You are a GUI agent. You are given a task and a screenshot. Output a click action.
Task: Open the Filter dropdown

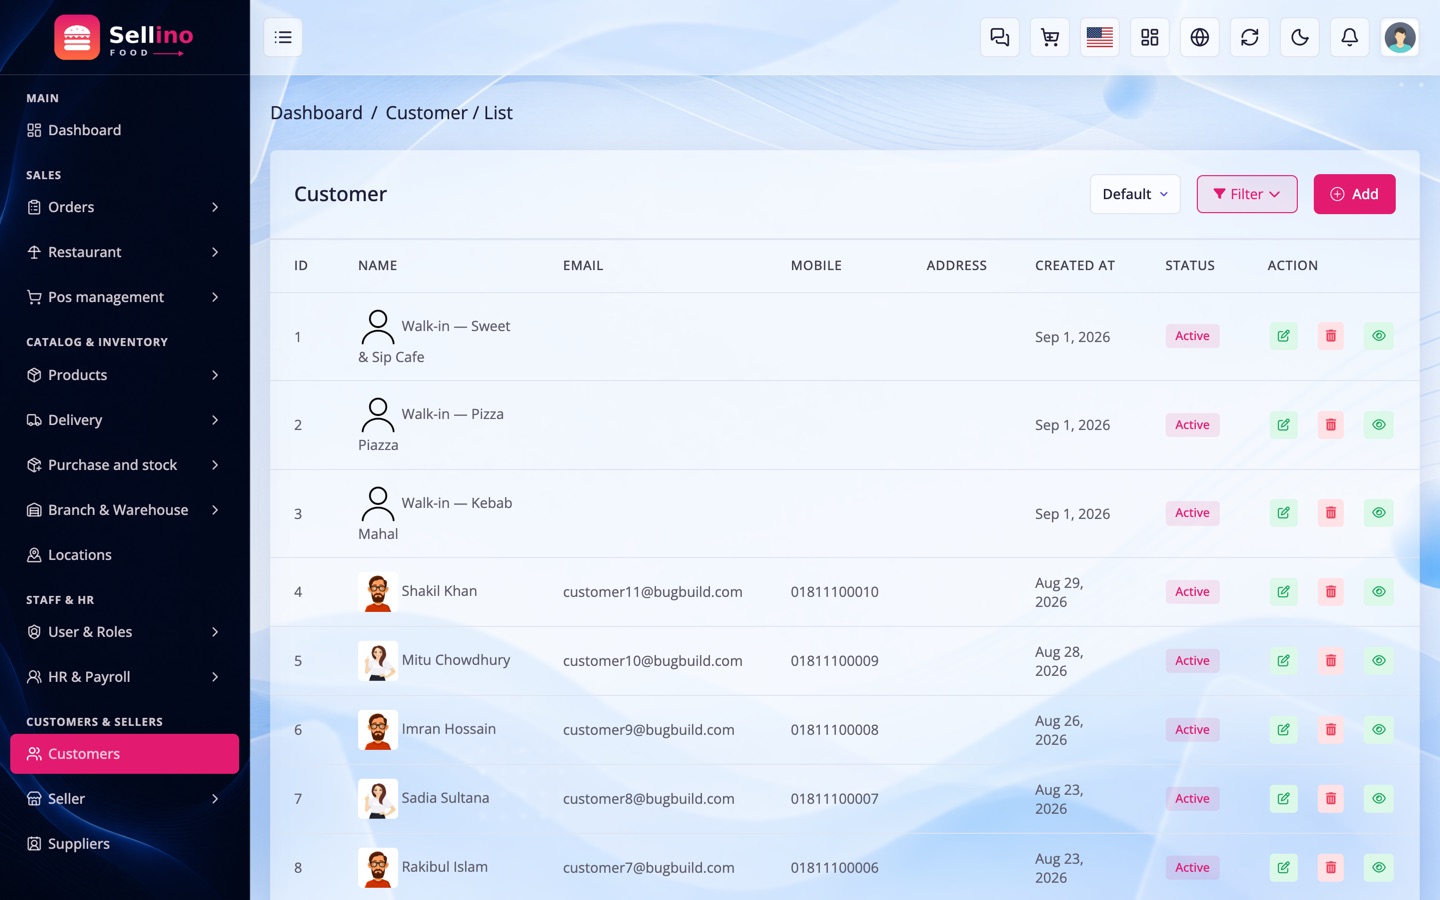pos(1247,194)
